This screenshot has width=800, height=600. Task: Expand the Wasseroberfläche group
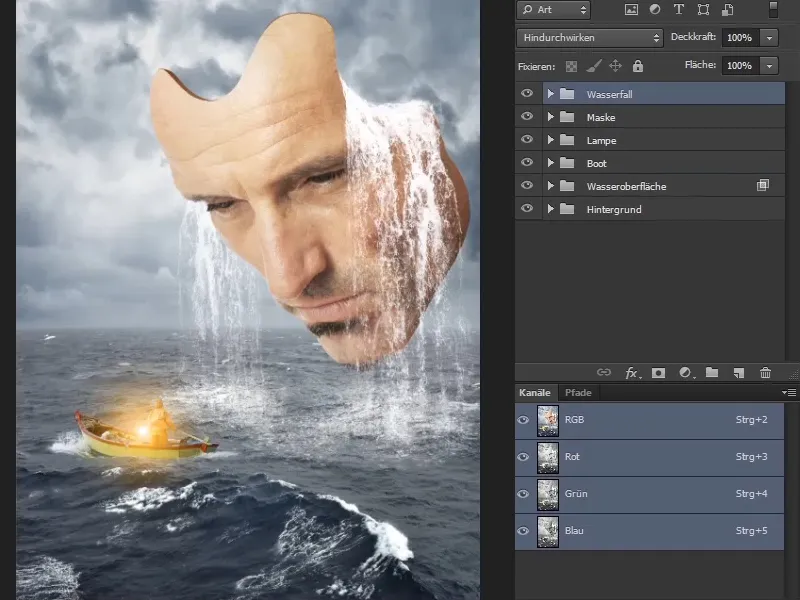551,186
